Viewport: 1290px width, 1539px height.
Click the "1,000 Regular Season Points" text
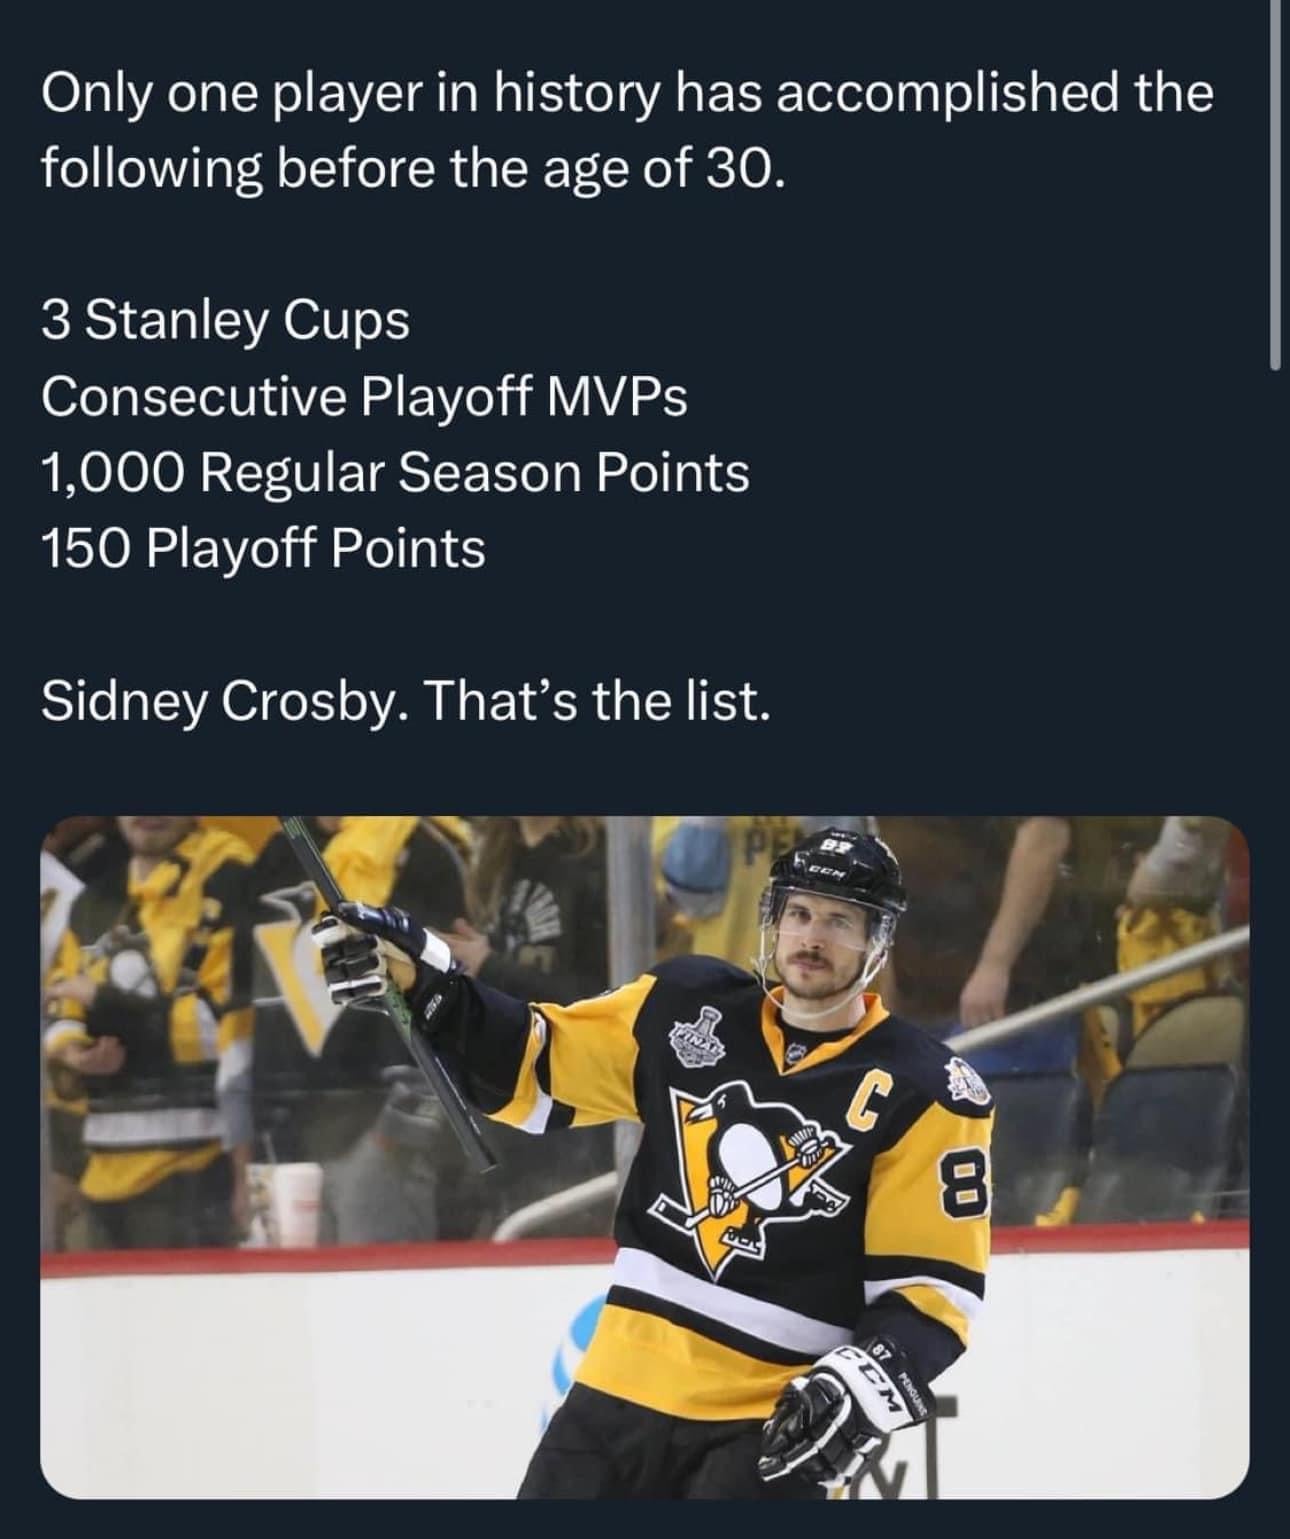[395, 473]
